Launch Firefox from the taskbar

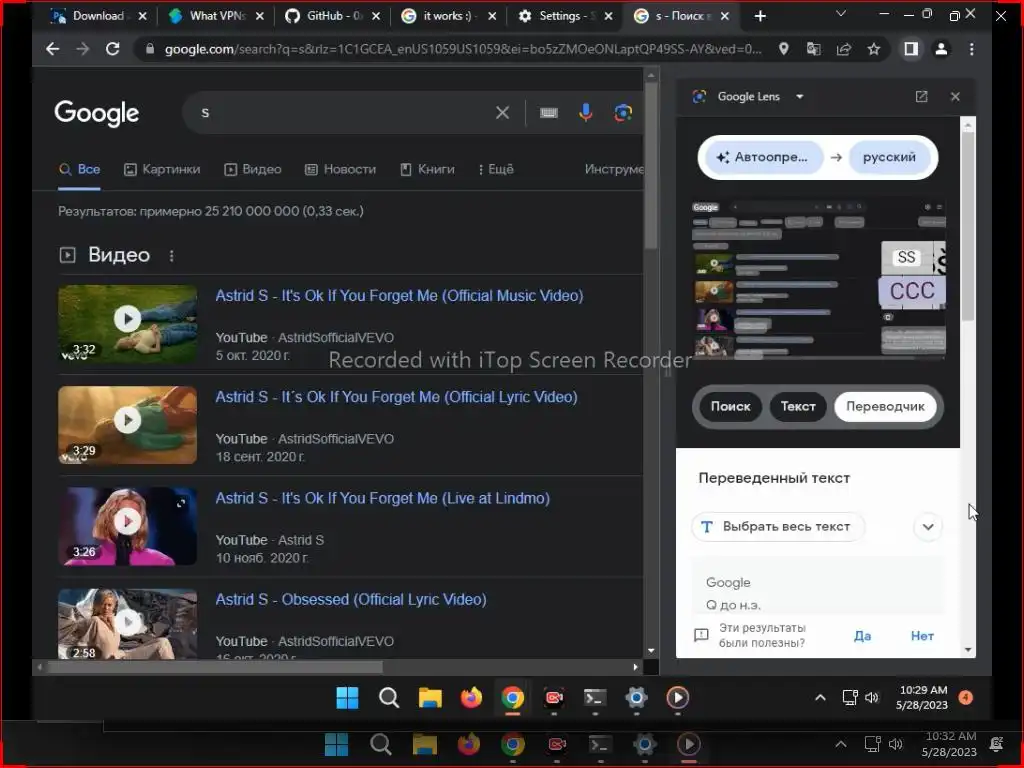[x=471, y=698]
